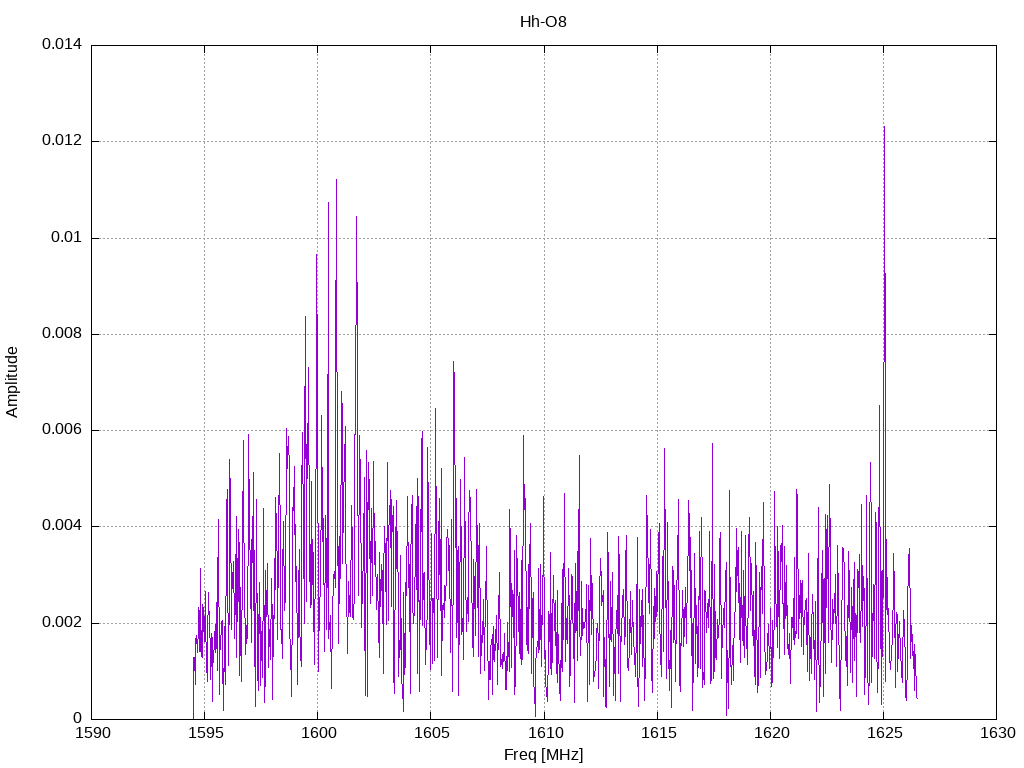Click the 1590 x-axis tick label
1024x768 pixels.
click(92, 733)
